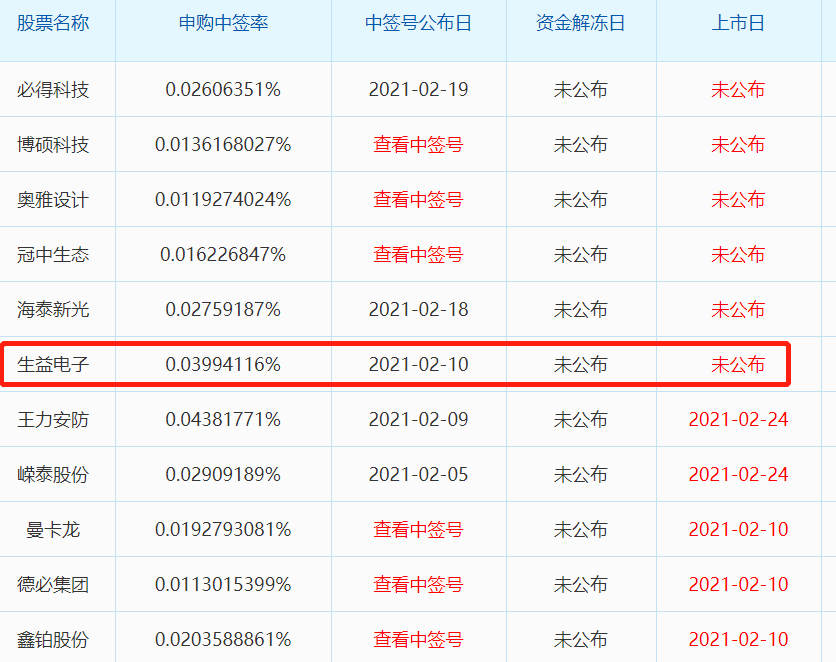This screenshot has width=836, height=662.
Task: Open 查看中签号 link for 奥雅设计
Action: pos(418,199)
